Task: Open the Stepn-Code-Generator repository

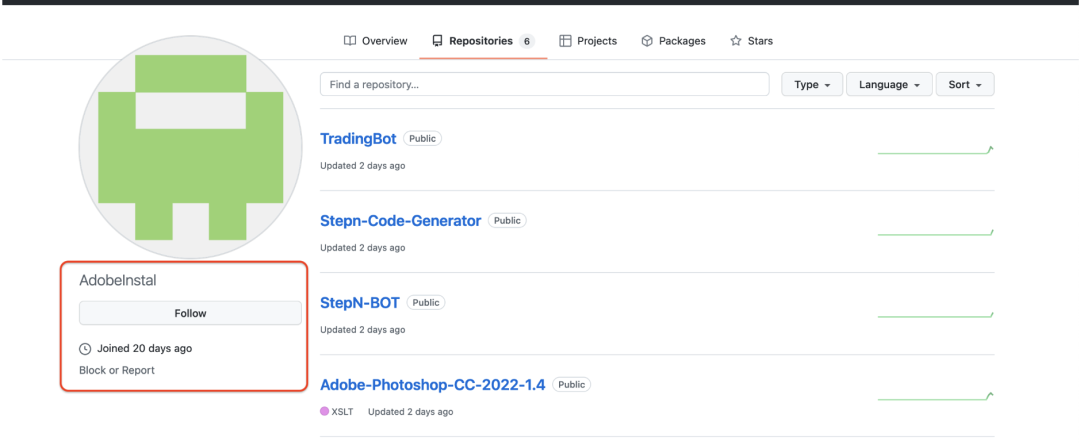Action: coord(400,221)
